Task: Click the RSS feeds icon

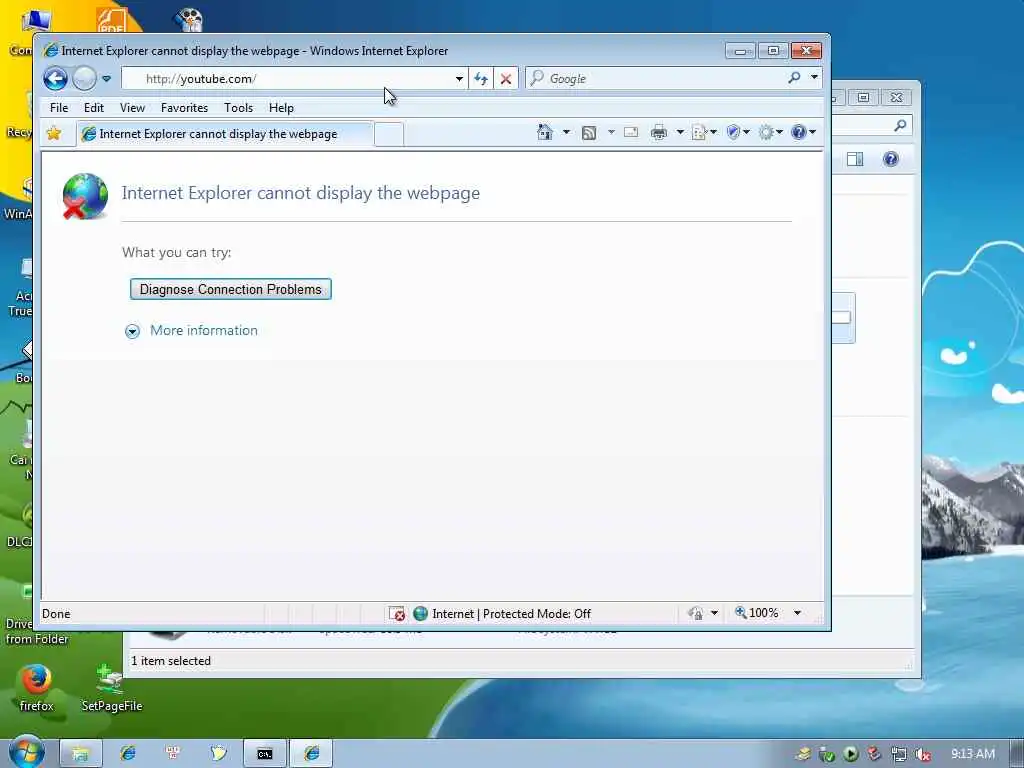Action: 588,133
